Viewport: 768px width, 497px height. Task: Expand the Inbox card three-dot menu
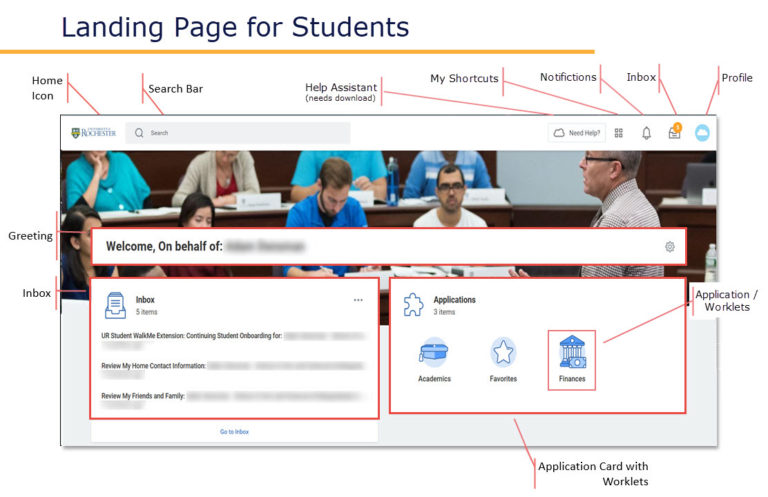pyautogui.click(x=358, y=300)
